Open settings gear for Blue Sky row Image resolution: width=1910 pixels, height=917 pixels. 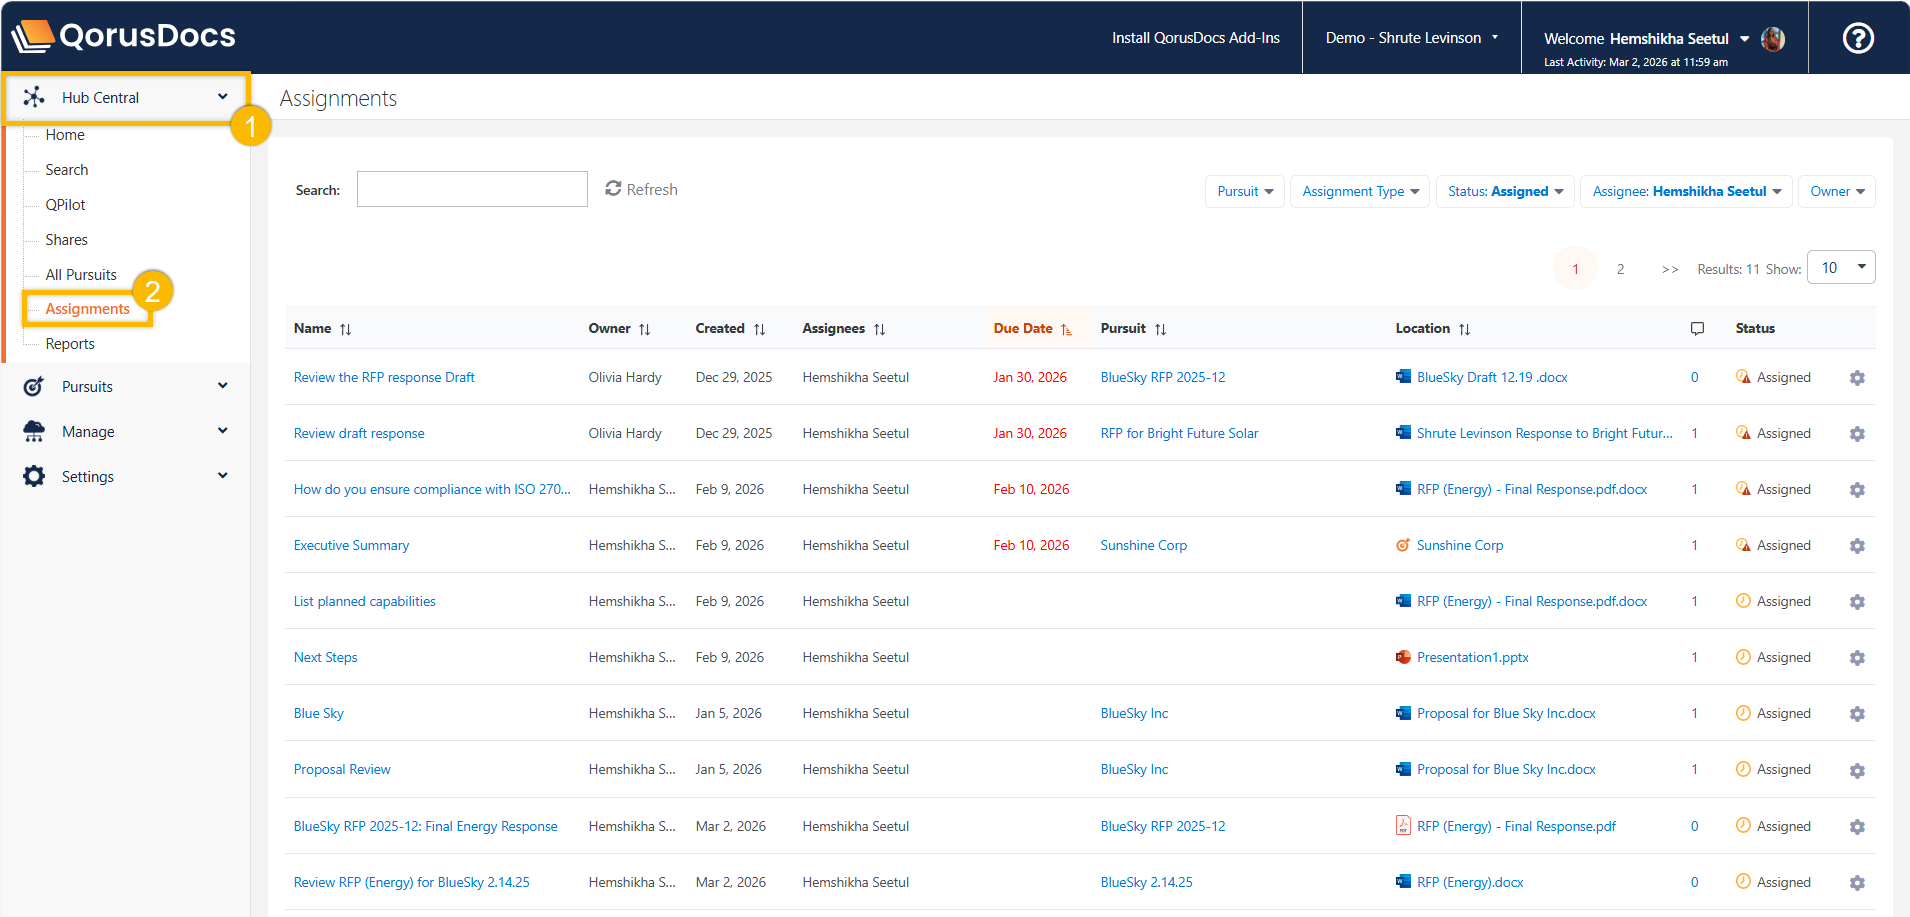tap(1856, 714)
